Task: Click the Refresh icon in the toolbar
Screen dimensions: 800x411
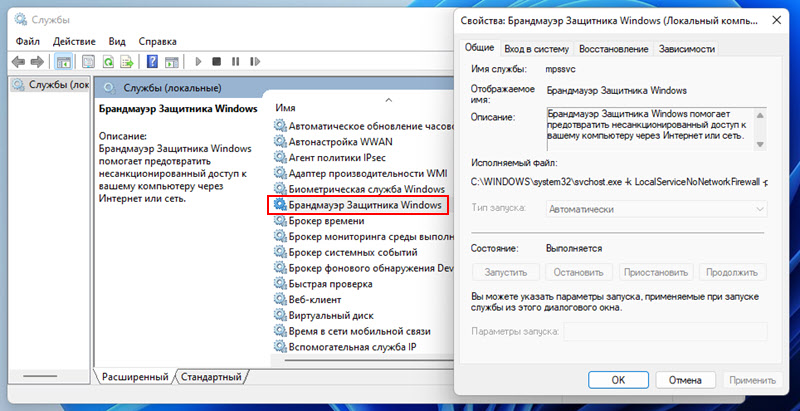Action: coord(108,62)
